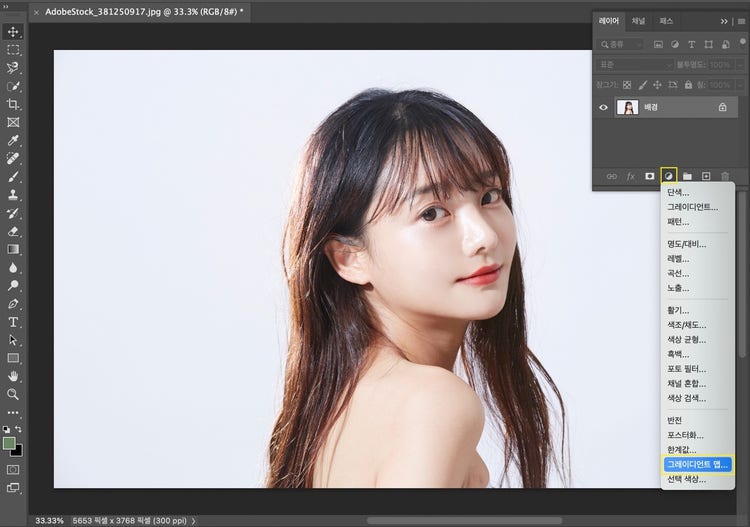Toggle pixel layer filter in Layers panel
This screenshot has width=750, height=527.
click(658, 44)
